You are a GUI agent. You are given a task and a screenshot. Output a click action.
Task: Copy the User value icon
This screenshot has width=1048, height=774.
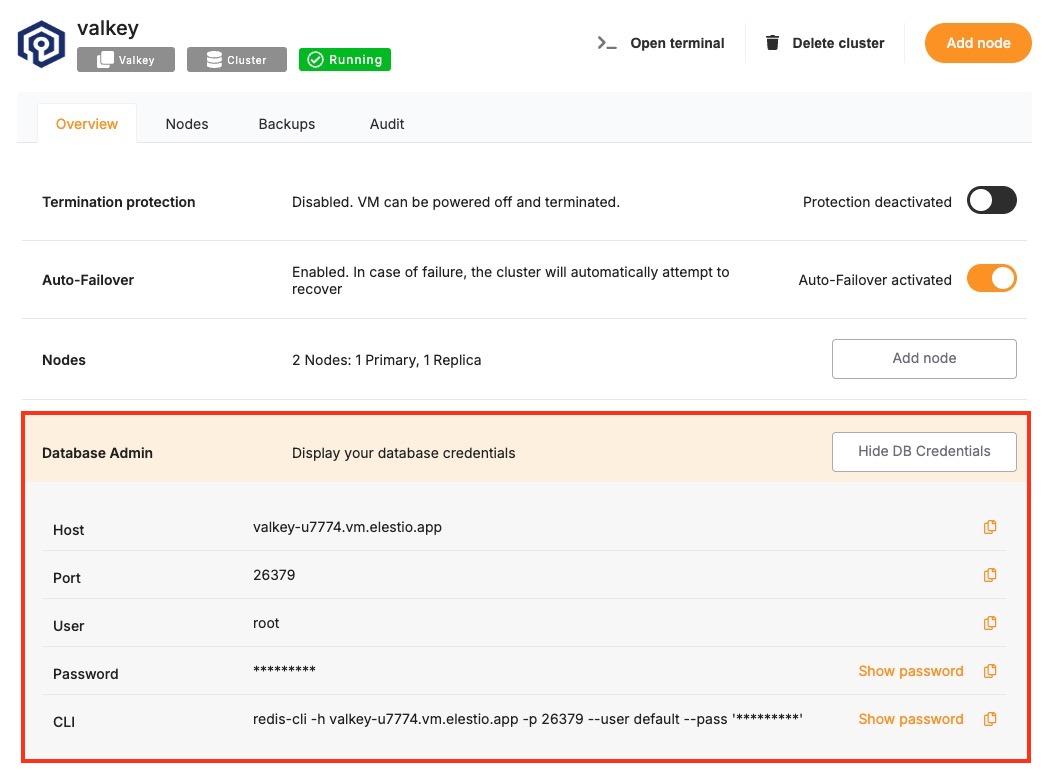pyautogui.click(x=990, y=623)
